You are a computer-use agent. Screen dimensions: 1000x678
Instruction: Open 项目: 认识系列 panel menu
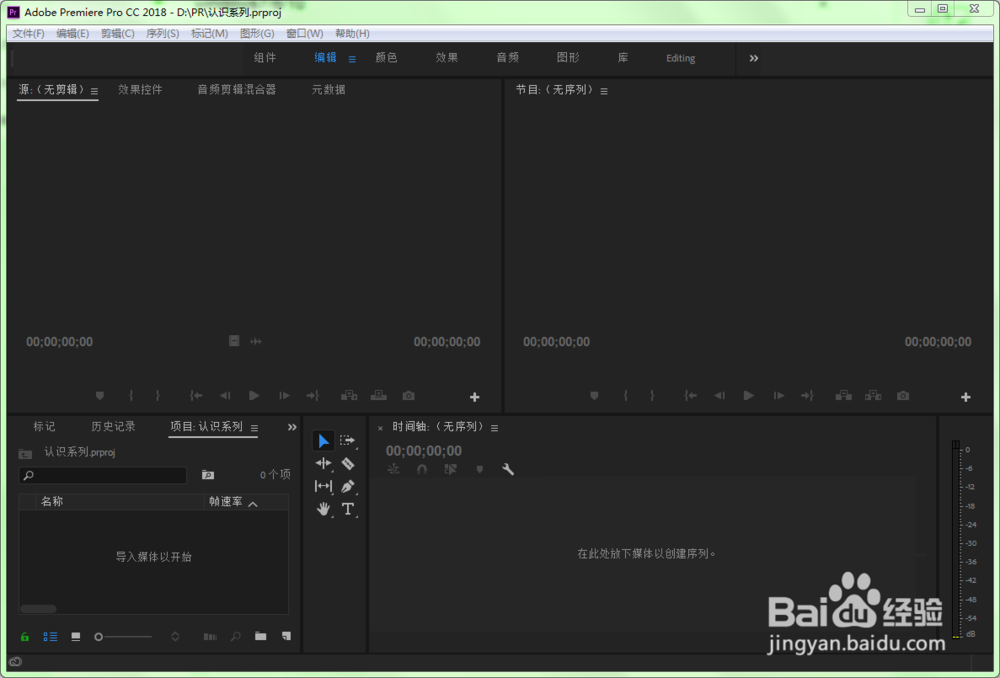tap(254, 428)
